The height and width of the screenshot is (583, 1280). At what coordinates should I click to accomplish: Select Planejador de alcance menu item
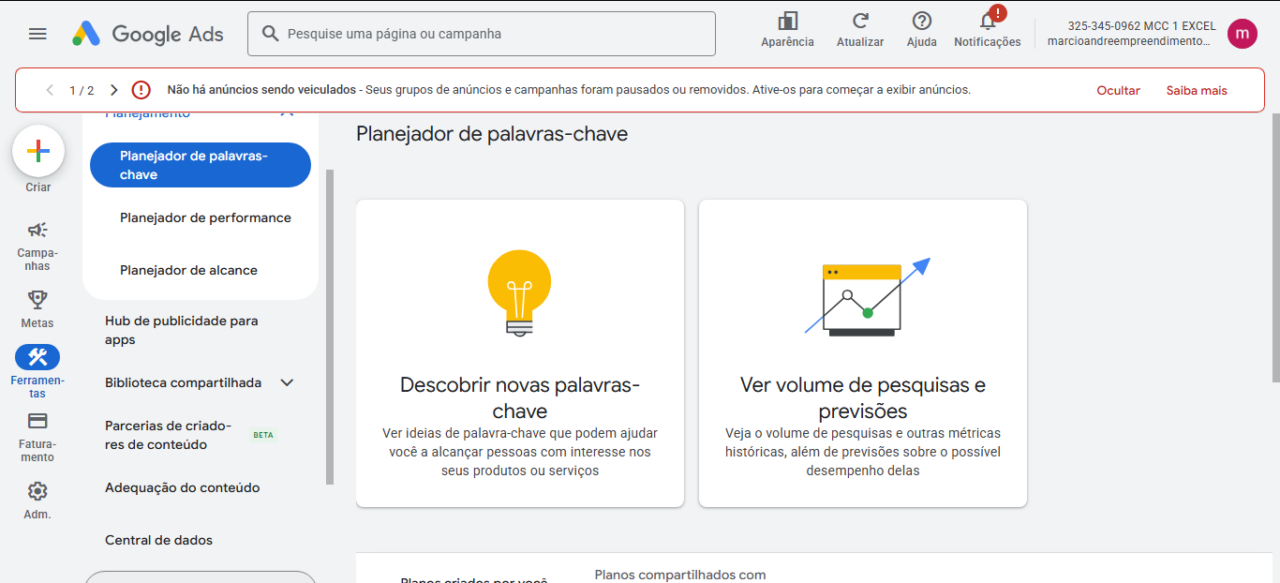188,271
